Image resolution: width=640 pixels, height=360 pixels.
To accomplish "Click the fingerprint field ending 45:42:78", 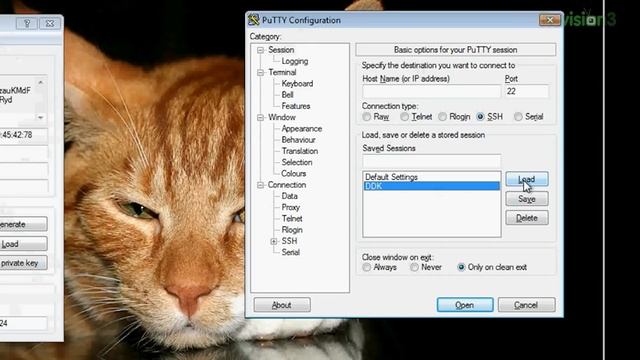I will pyautogui.click(x=23, y=135).
